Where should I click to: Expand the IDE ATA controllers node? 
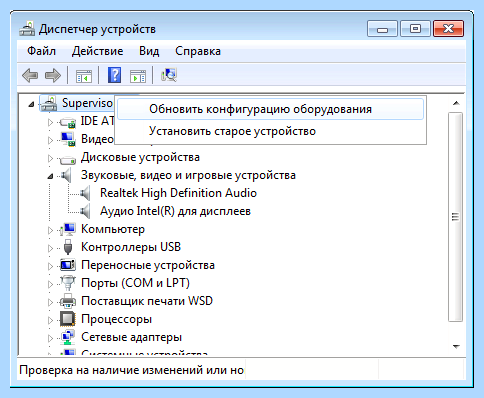(50, 122)
